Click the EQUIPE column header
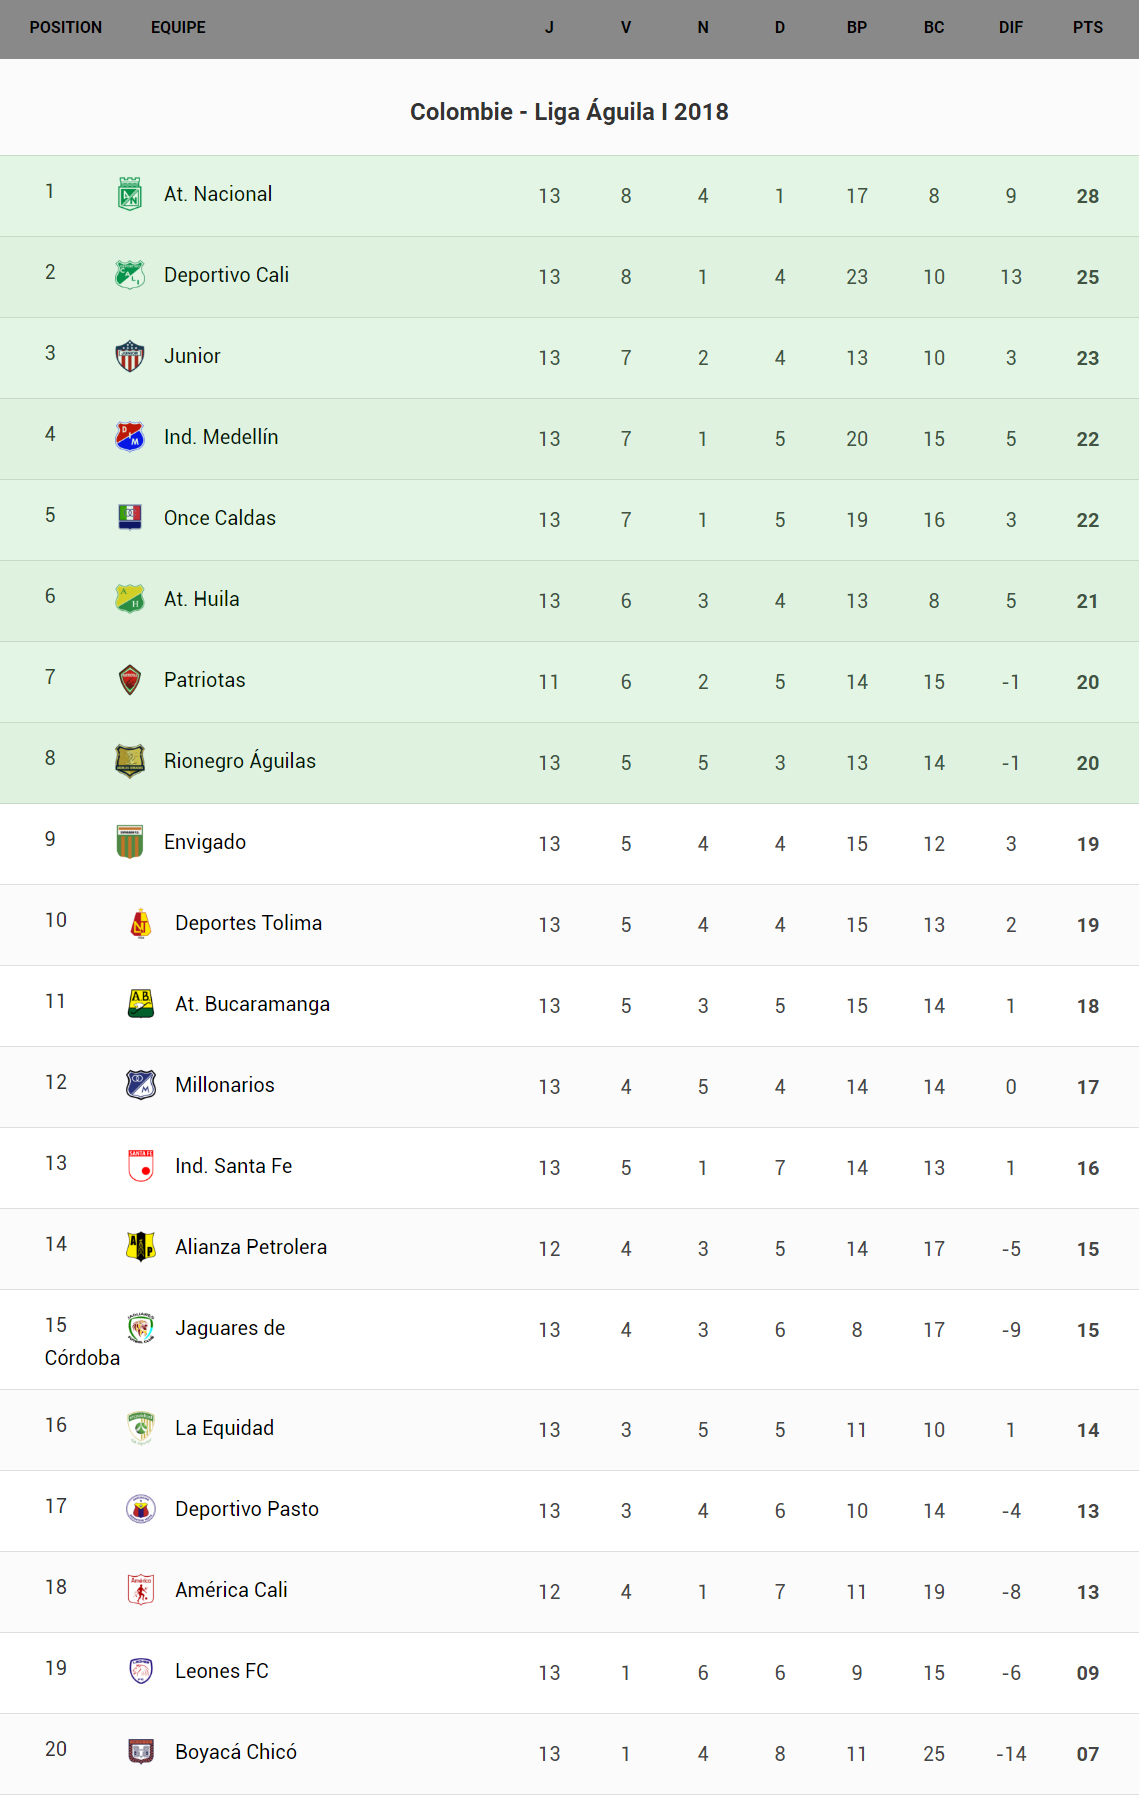 pos(178,28)
